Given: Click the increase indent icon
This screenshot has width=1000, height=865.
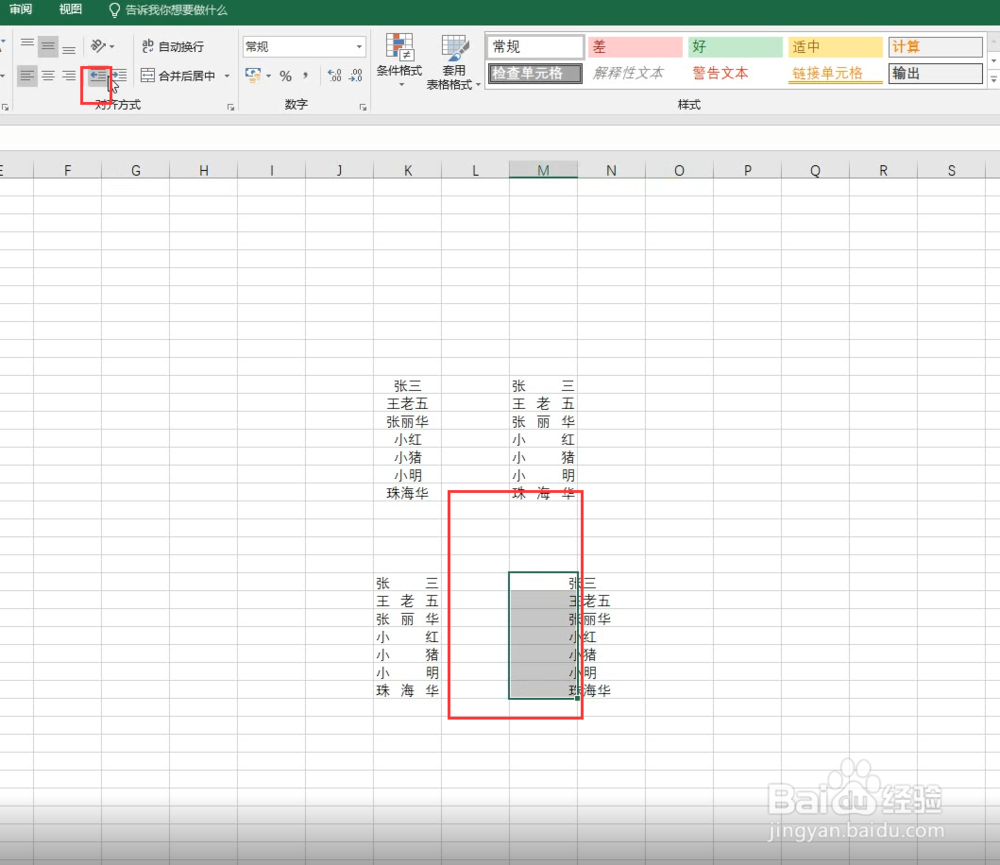Looking at the screenshot, I should tap(120, 76).
